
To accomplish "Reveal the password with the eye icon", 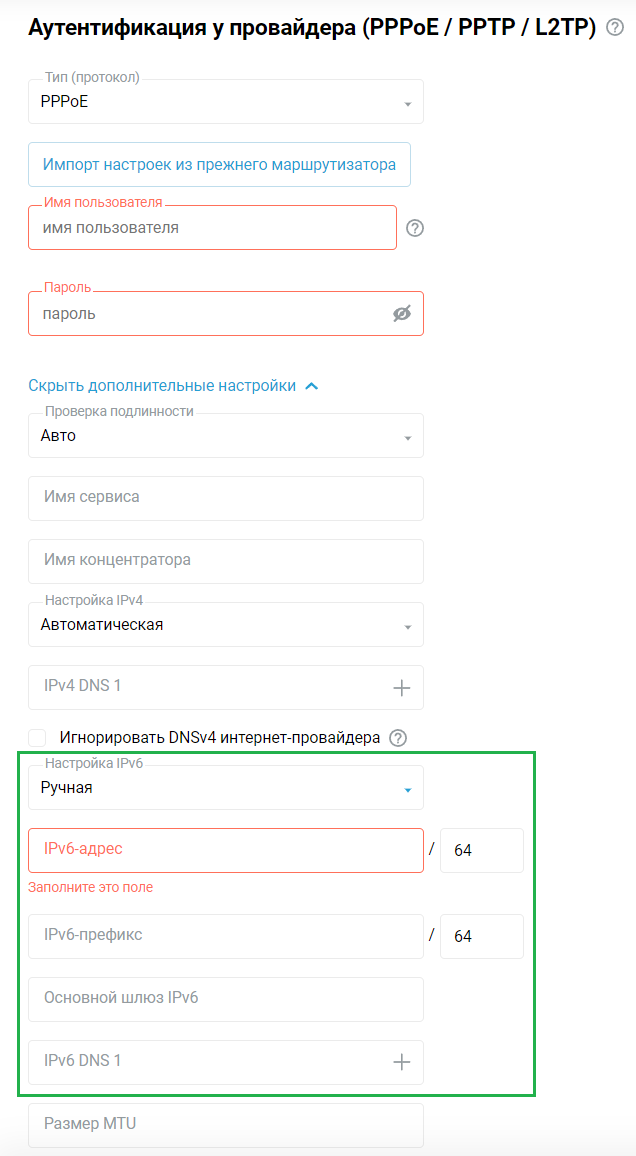I will tap(402, 313).
